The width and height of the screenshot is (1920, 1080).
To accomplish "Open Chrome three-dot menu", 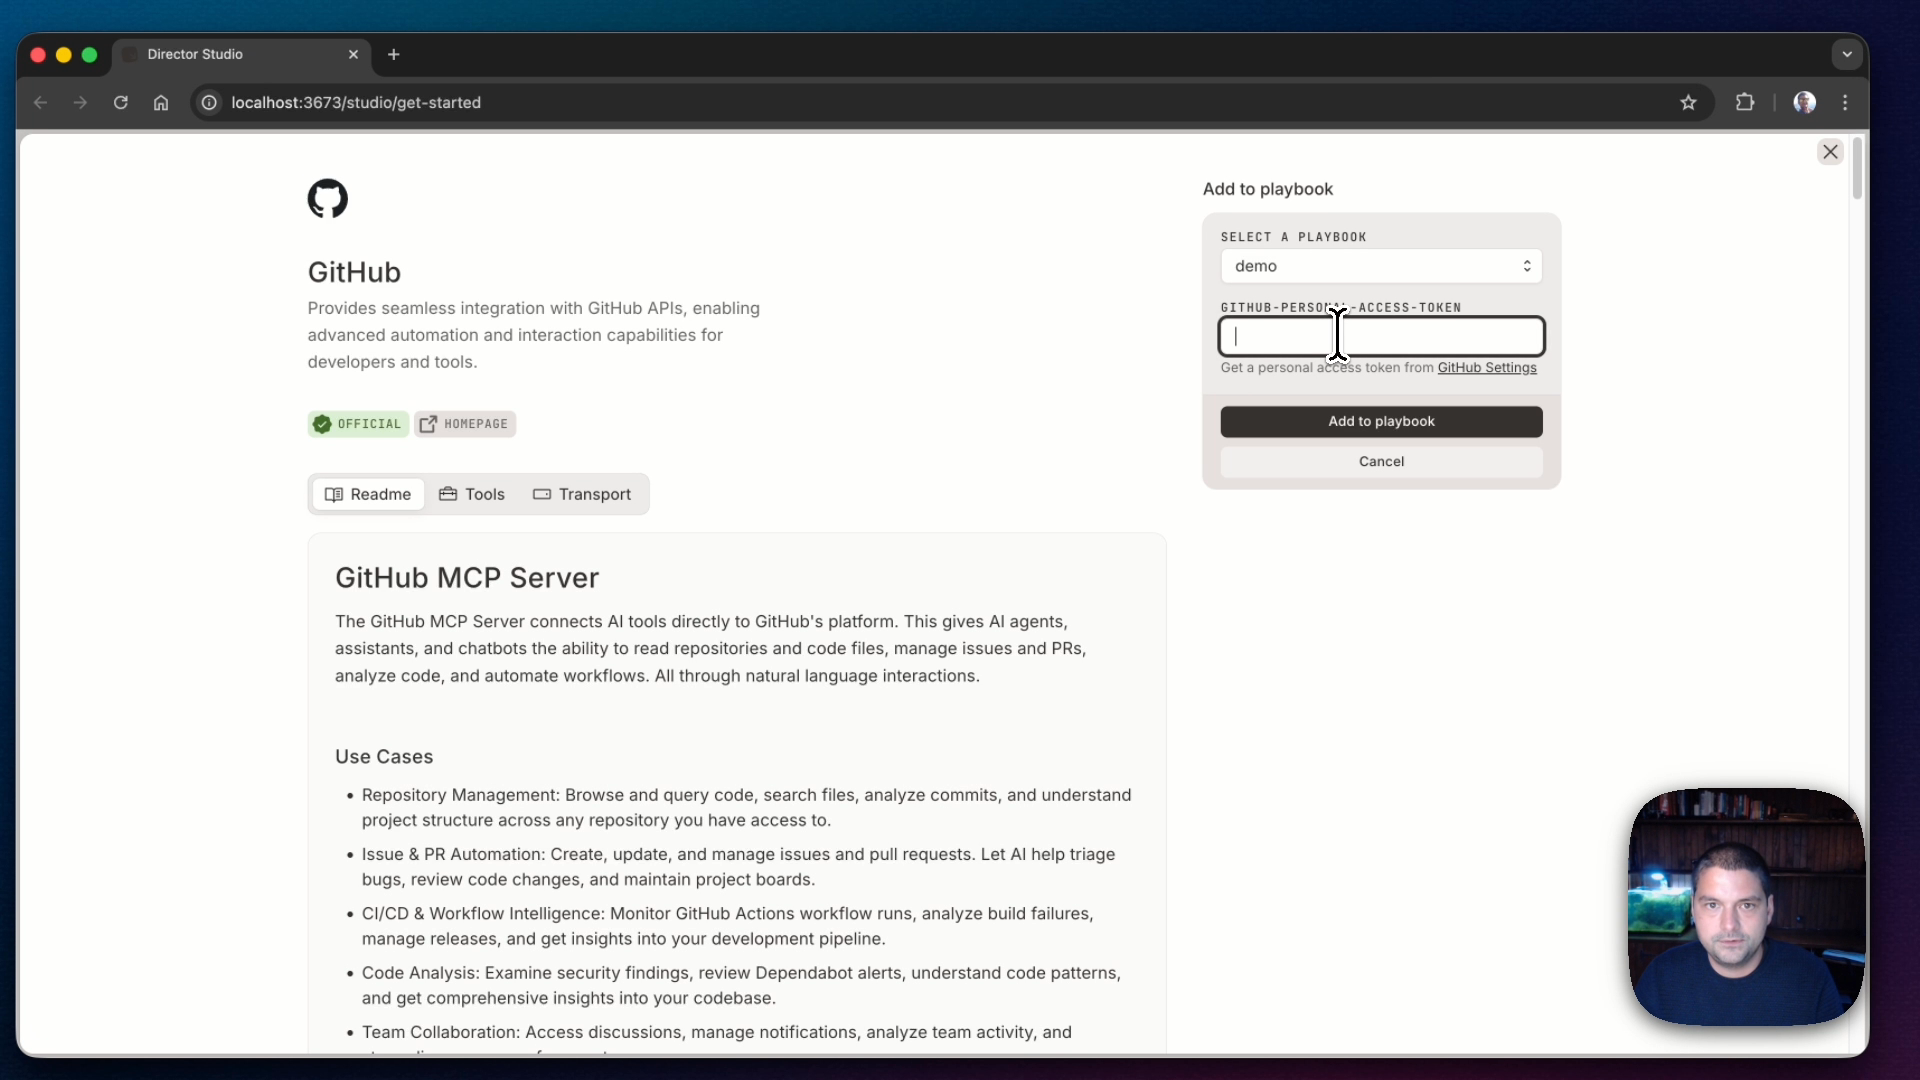I will tap(1845, 102).
